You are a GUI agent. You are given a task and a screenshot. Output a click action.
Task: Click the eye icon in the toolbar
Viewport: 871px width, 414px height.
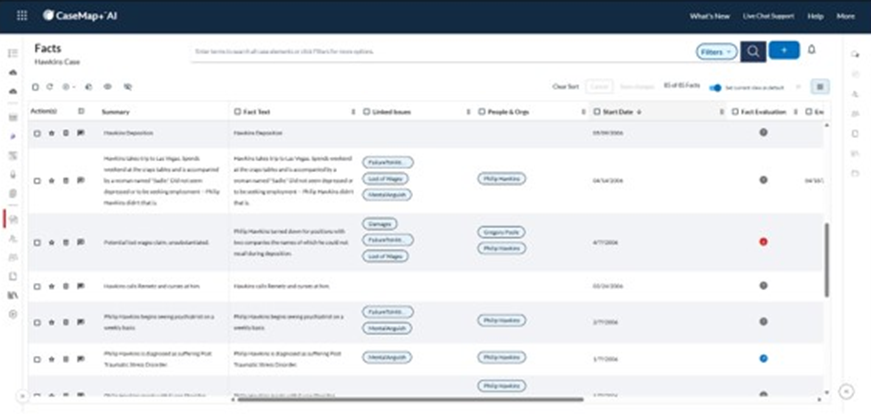click(107, 87)
